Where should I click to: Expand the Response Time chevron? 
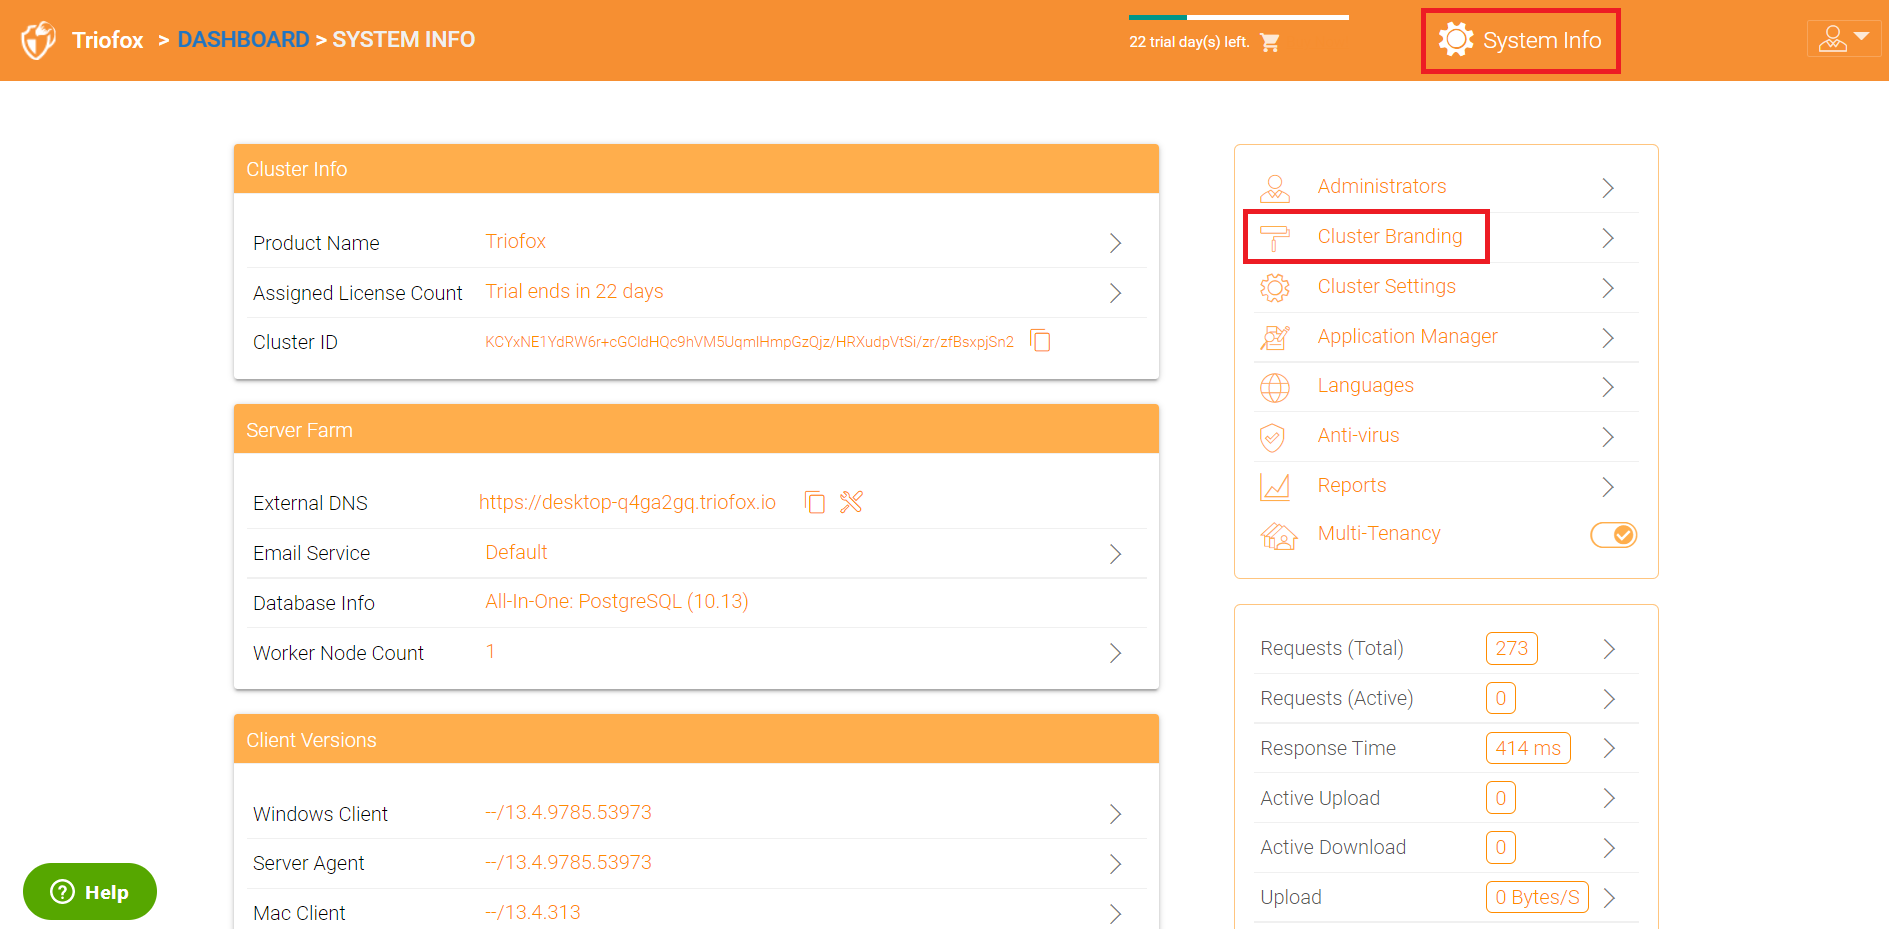[x=1609, y=748]
